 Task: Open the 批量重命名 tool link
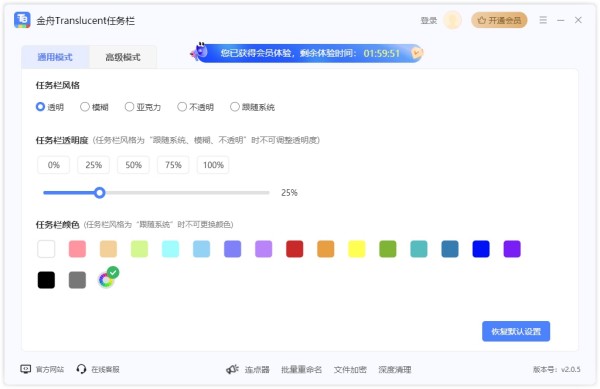tap(302, 369)
